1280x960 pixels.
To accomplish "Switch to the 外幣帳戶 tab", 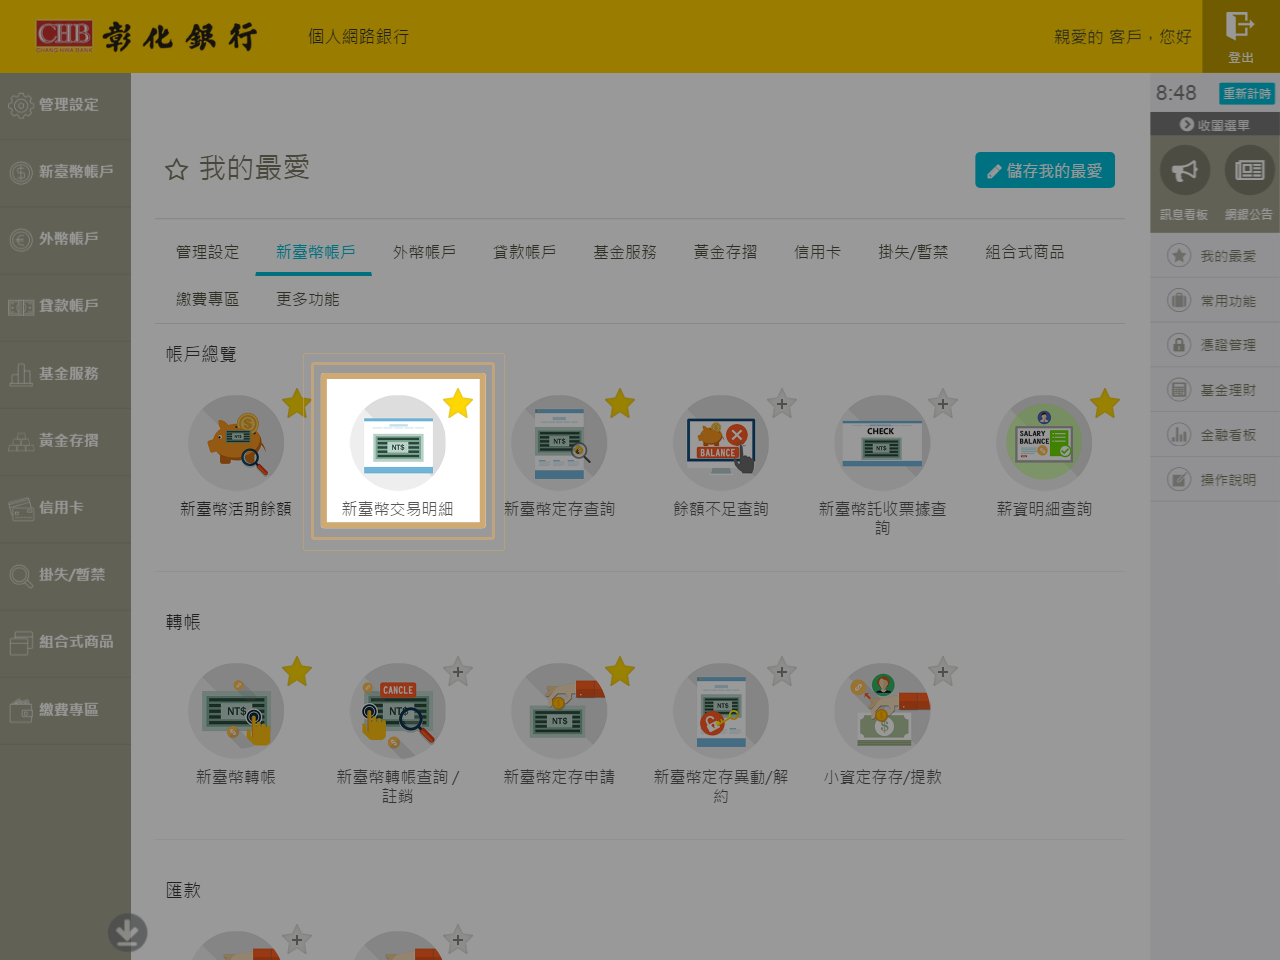I will click(x=424, y=252).
